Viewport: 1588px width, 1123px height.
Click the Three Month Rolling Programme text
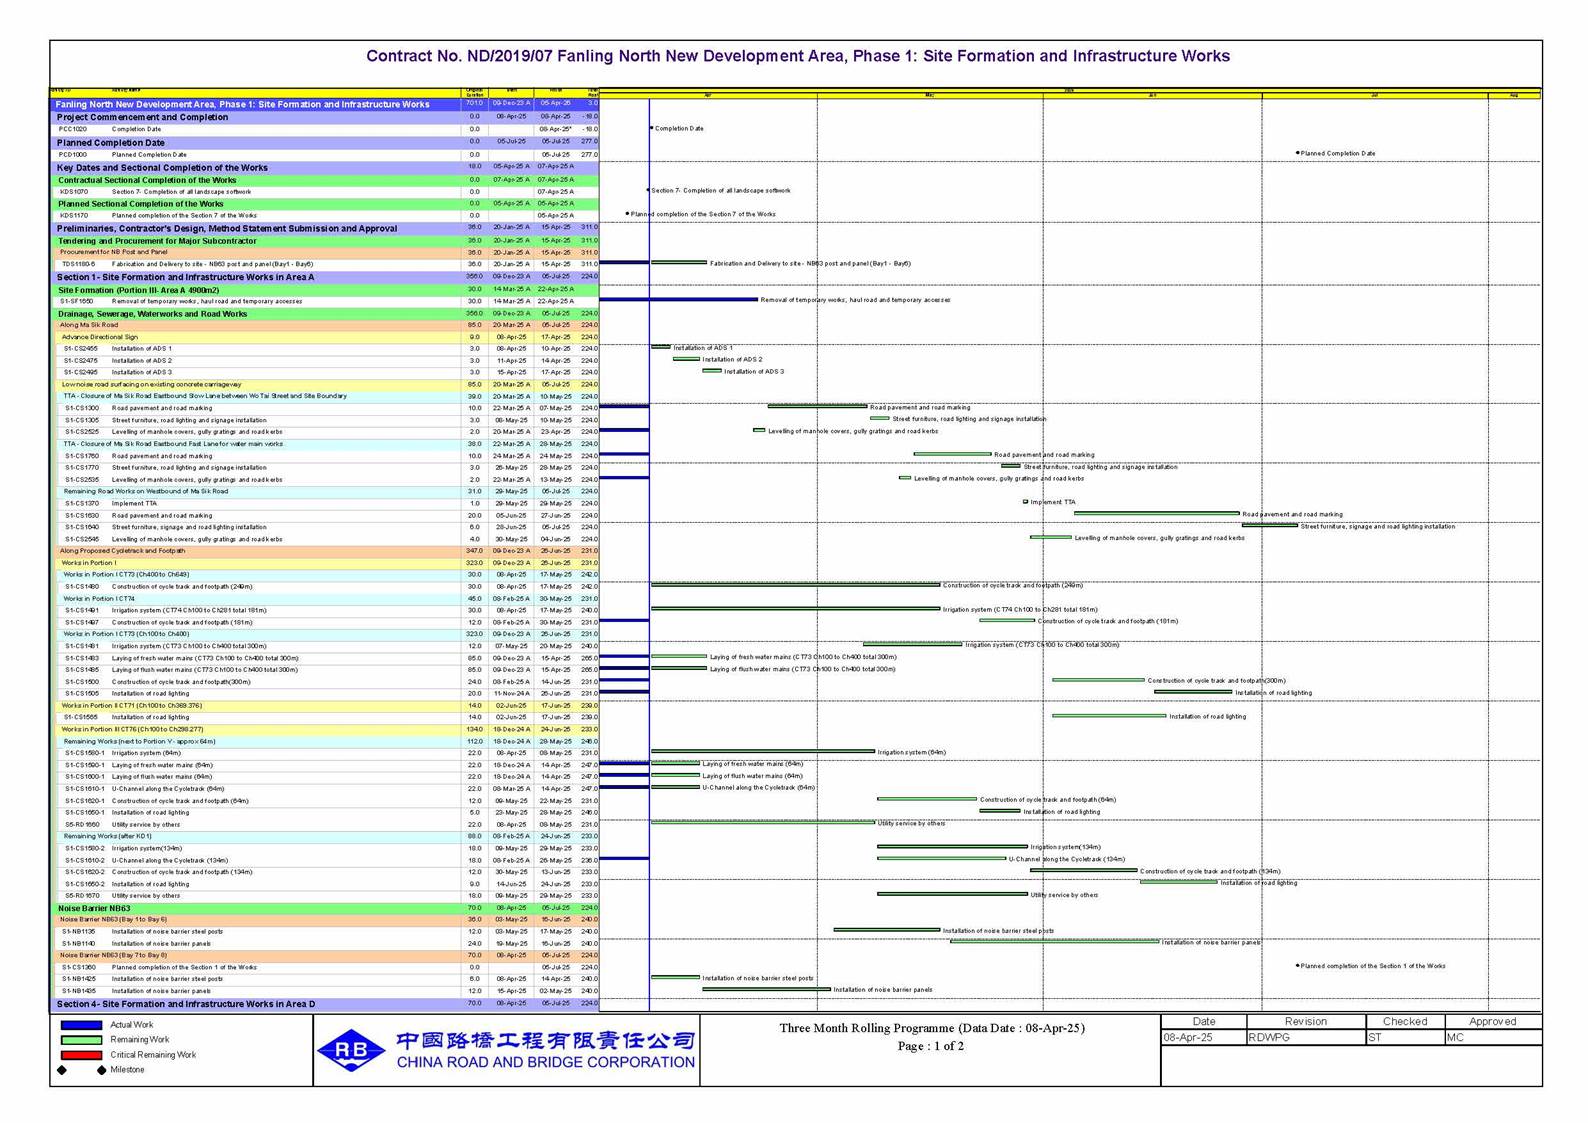pos(931,1028)
